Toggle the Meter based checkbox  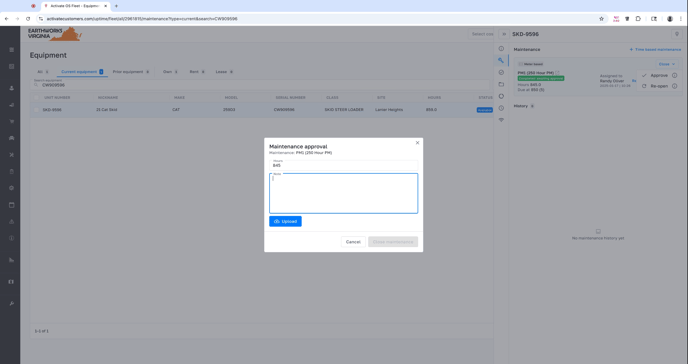click(520, 64)
